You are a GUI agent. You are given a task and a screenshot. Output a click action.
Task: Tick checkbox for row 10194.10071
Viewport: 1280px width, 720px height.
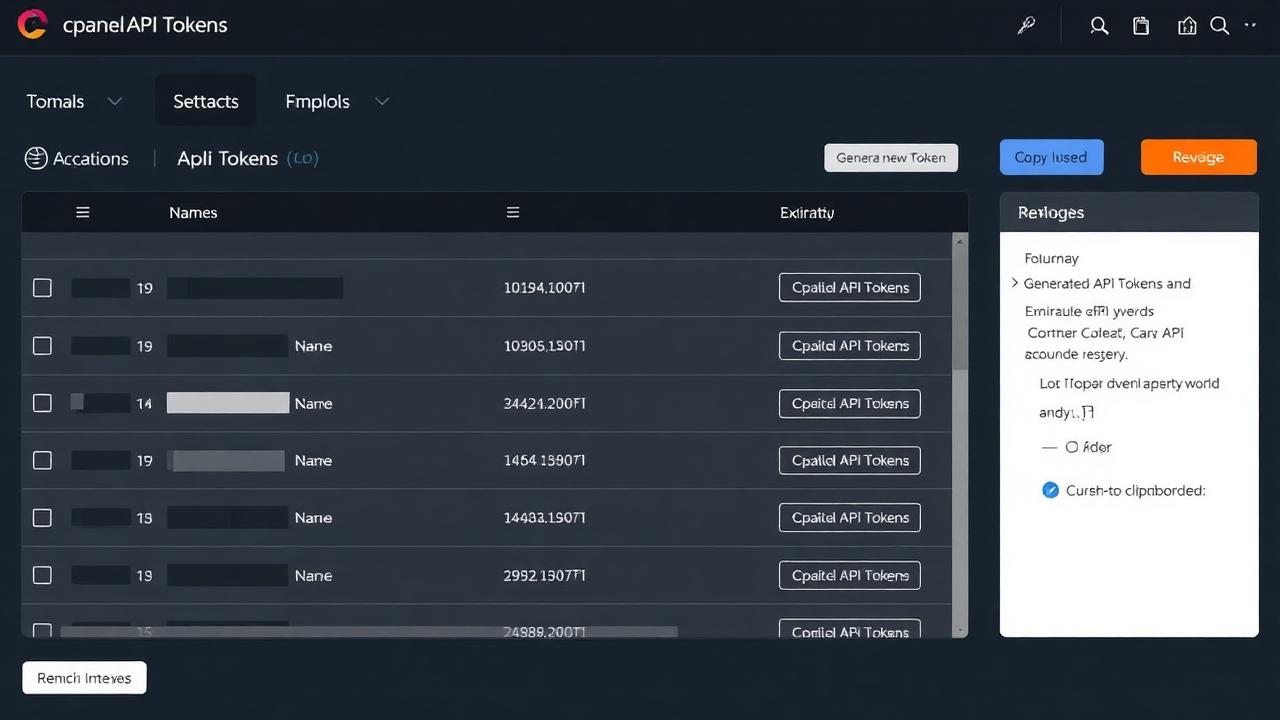click(42, 288)
